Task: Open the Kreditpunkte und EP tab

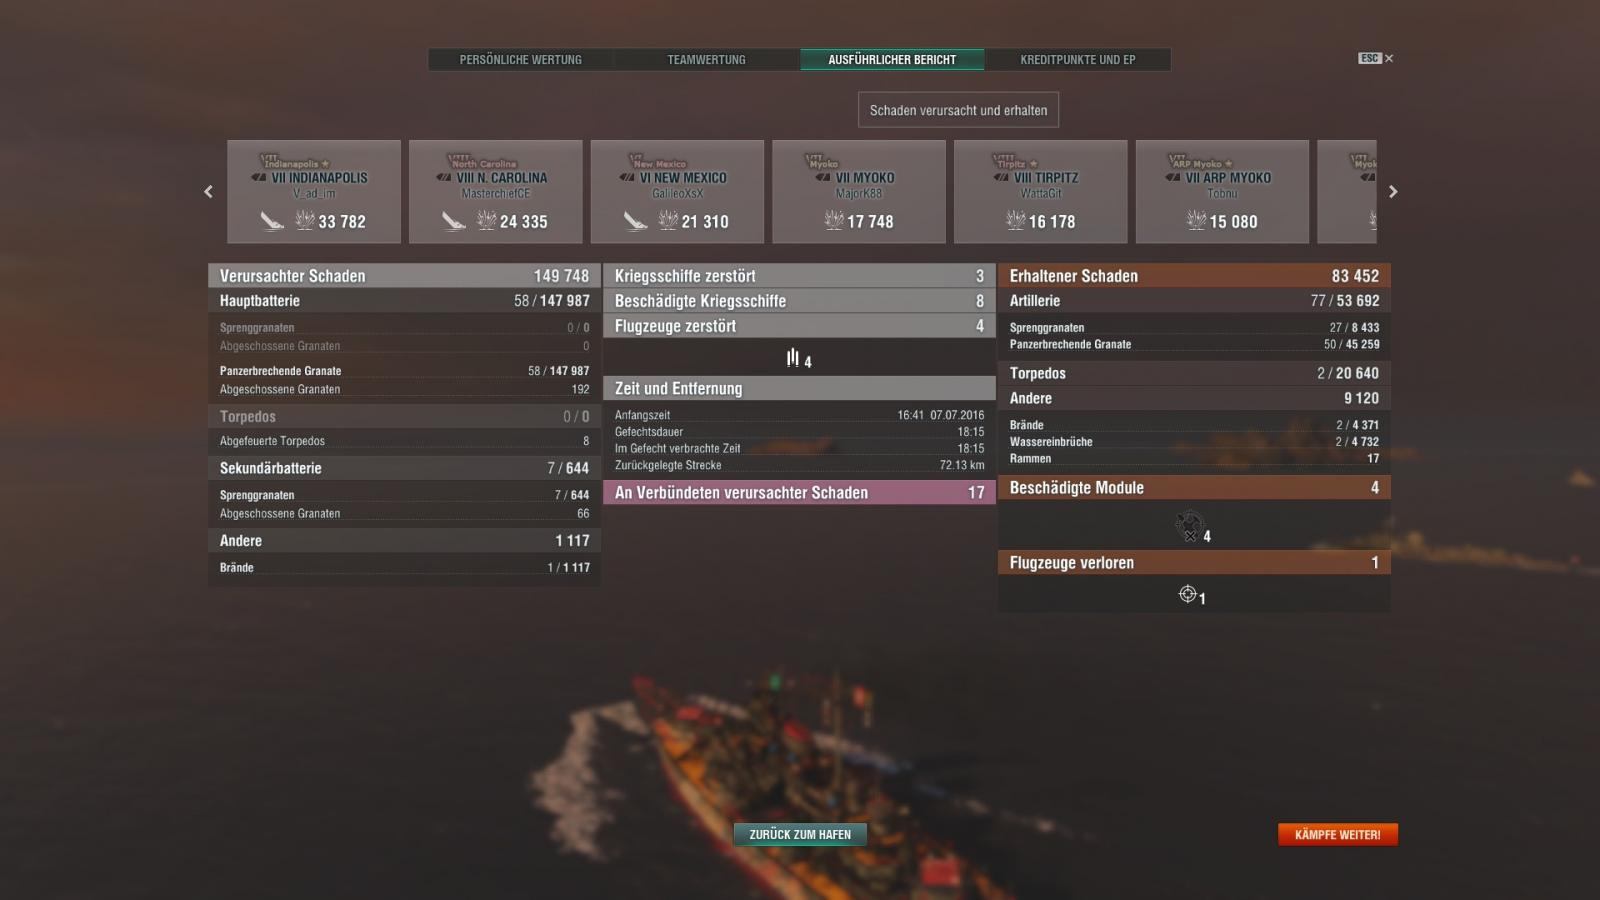Action: click(x=1077, y=60)
